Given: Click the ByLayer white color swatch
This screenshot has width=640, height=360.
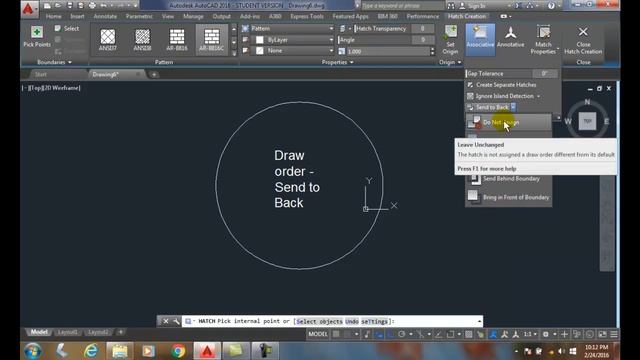Looking at the screenshot, I should pyautogui.click(x=260, y=40).
